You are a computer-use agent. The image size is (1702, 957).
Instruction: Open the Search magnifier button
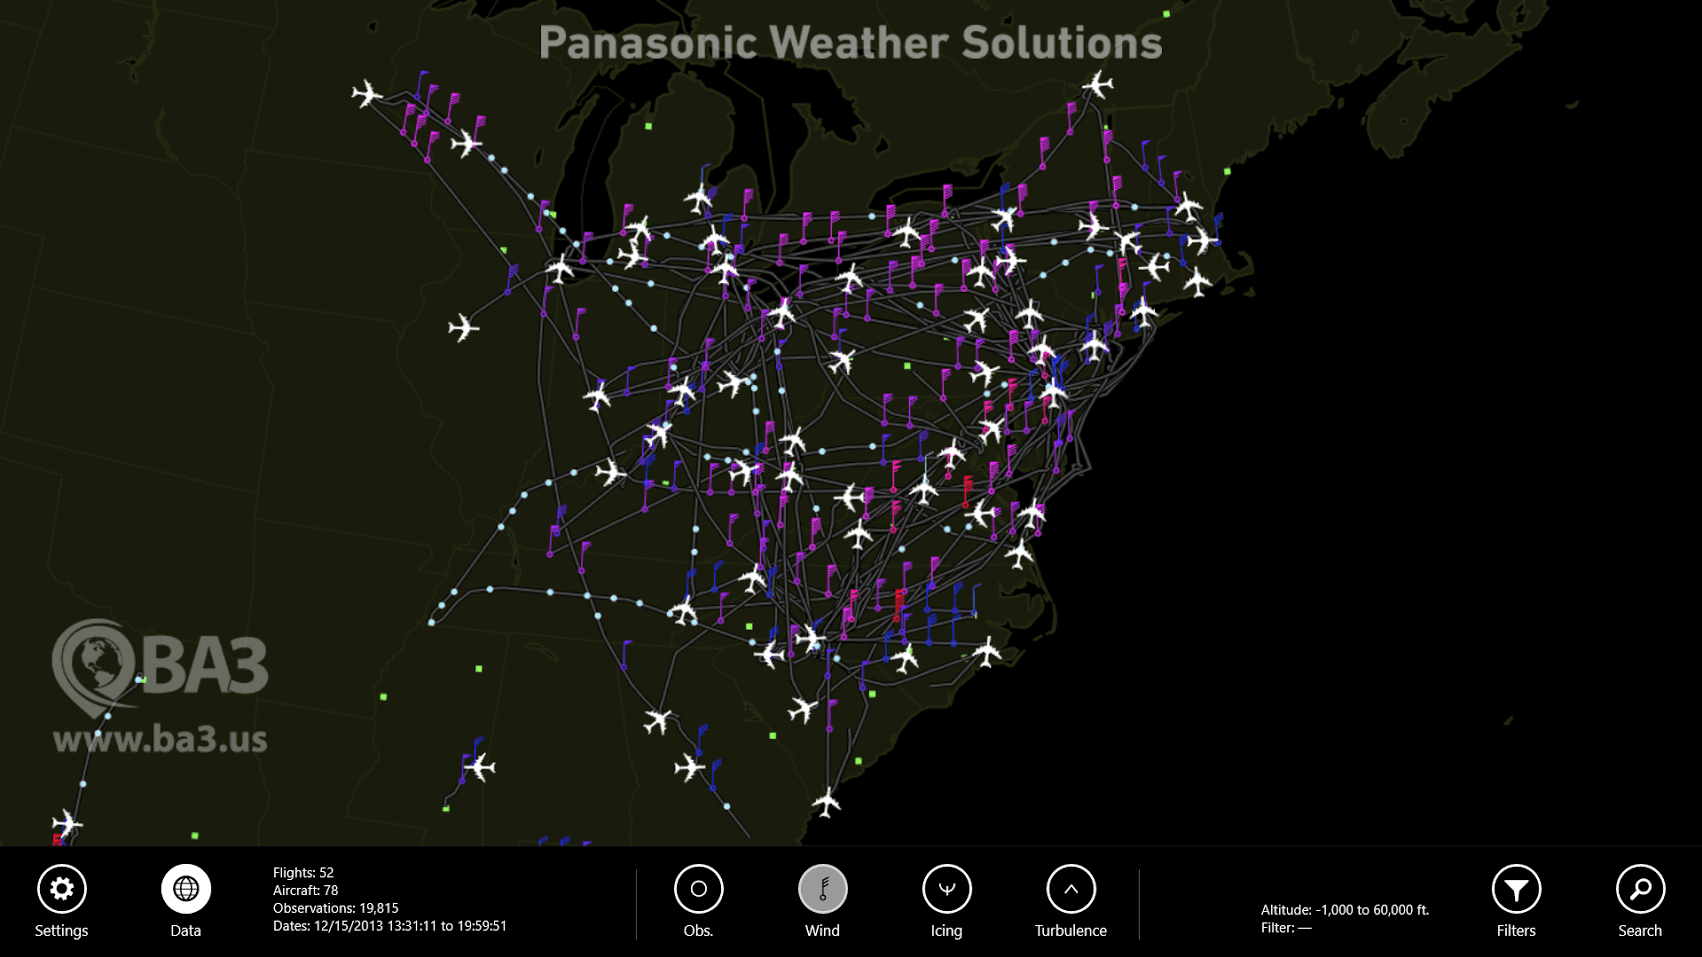[1640, 889]
